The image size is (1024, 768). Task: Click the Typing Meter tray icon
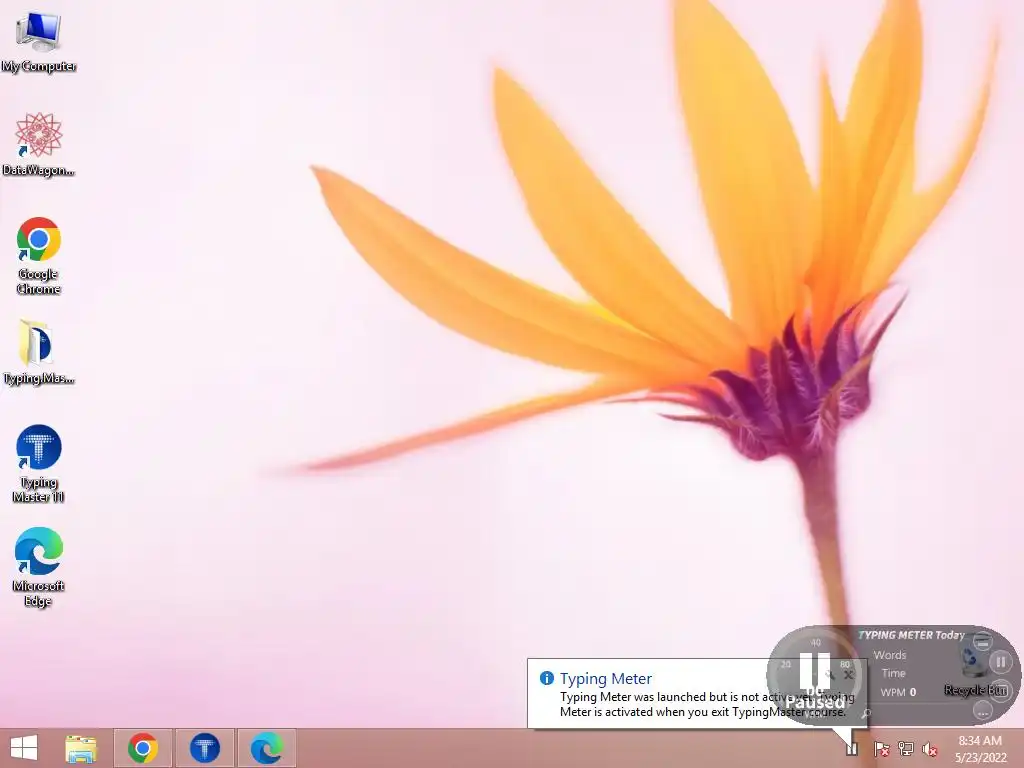coord(852,748)
